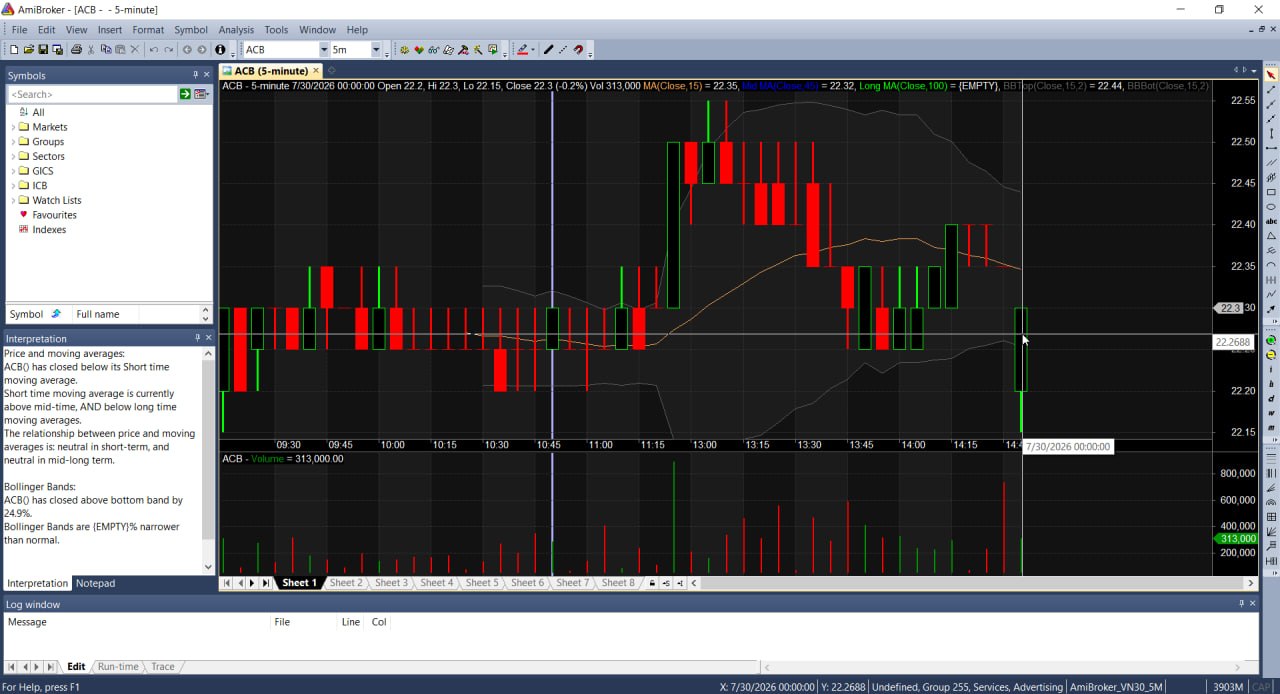This screenshot has height=694, width=1280.
Task: Expand the Sectors tree folder
Action: point(13,156)
